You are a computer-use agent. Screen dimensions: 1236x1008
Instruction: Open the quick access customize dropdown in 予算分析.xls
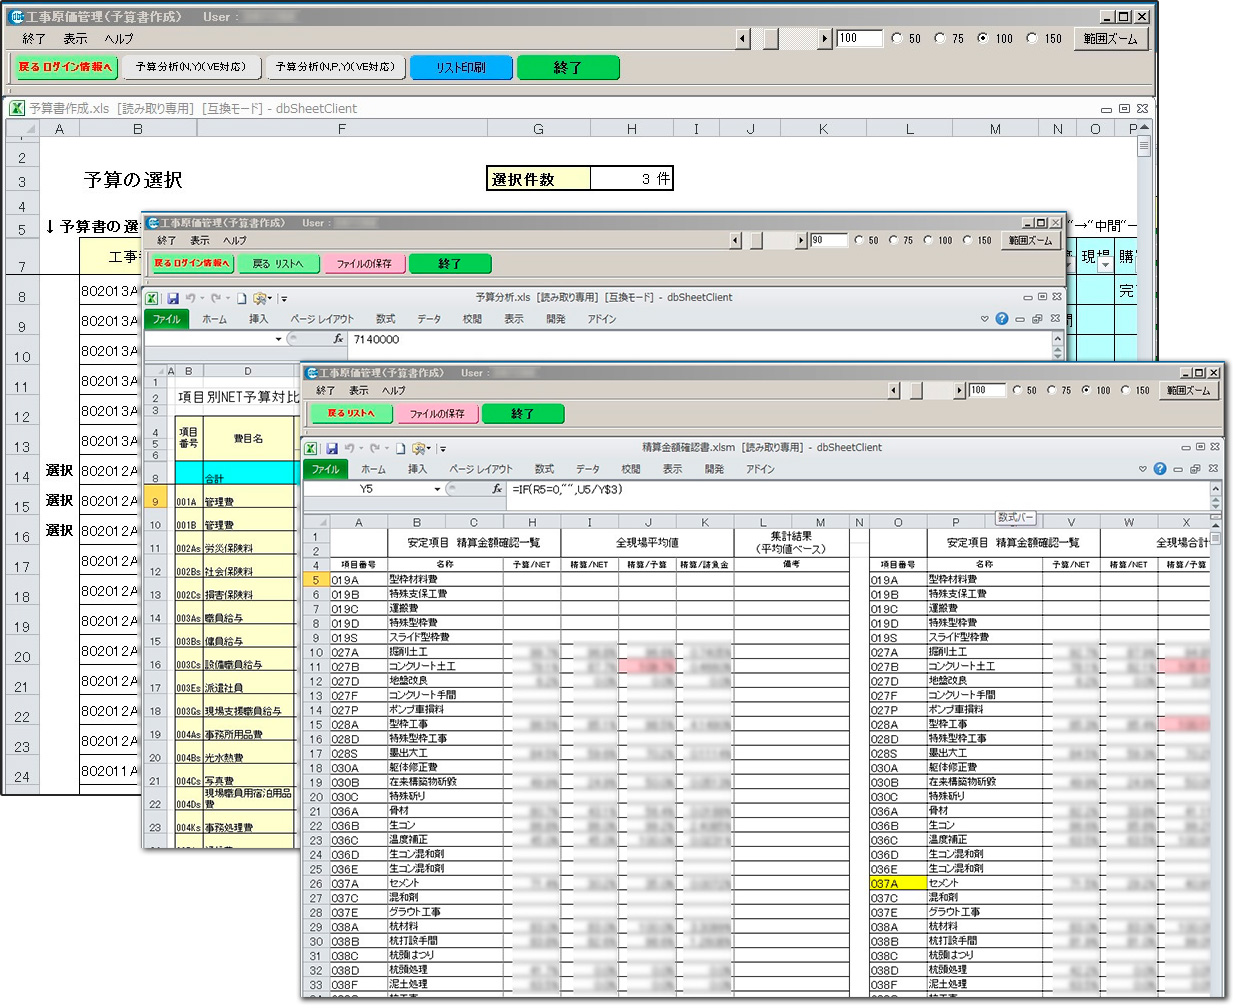[x=284, y=298]
